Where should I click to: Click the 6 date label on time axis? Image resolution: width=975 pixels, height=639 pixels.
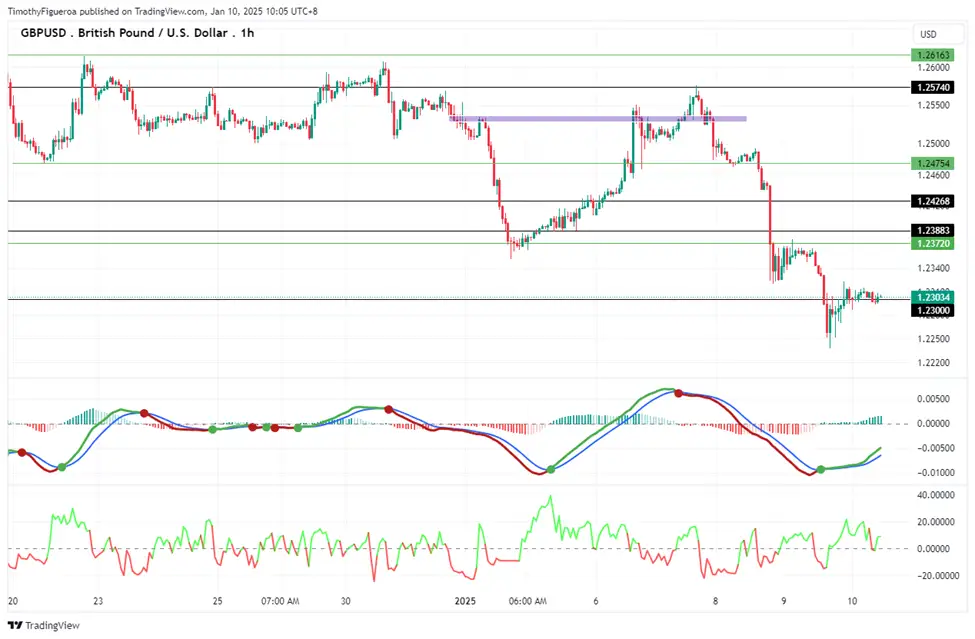pos(596,601)
